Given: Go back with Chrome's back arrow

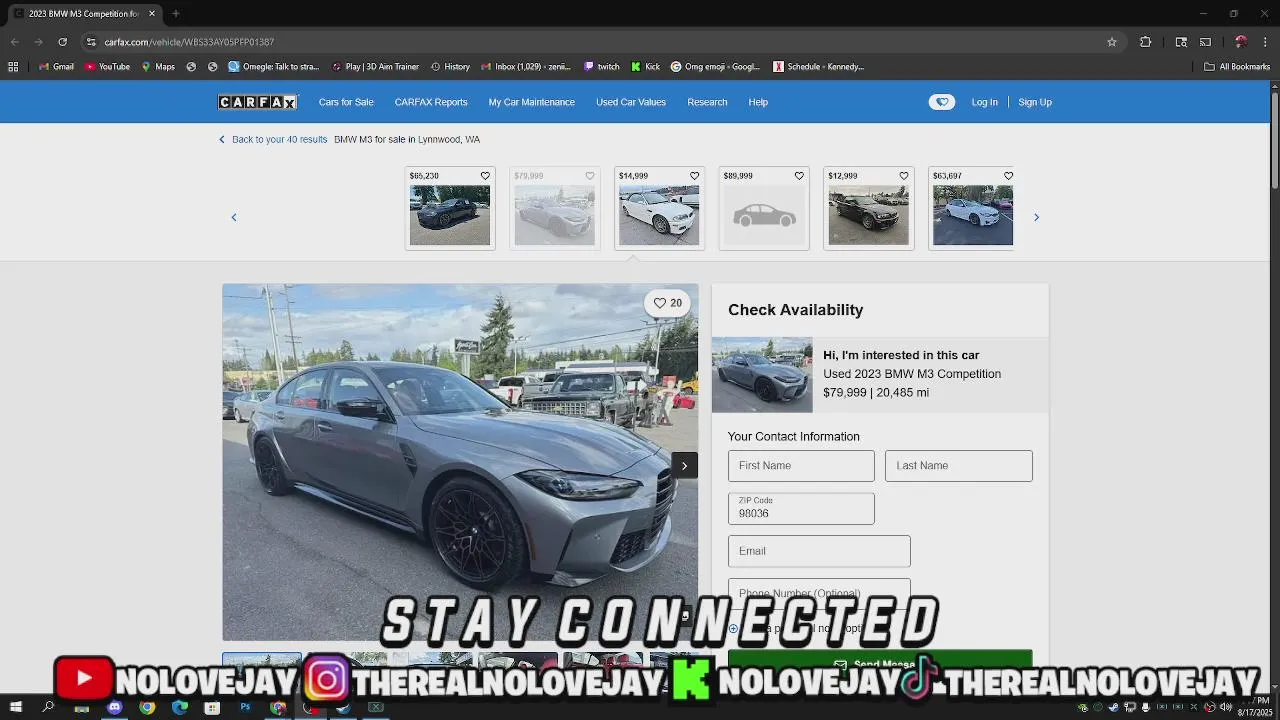Looking at the screenshot, I should (14, 42).
